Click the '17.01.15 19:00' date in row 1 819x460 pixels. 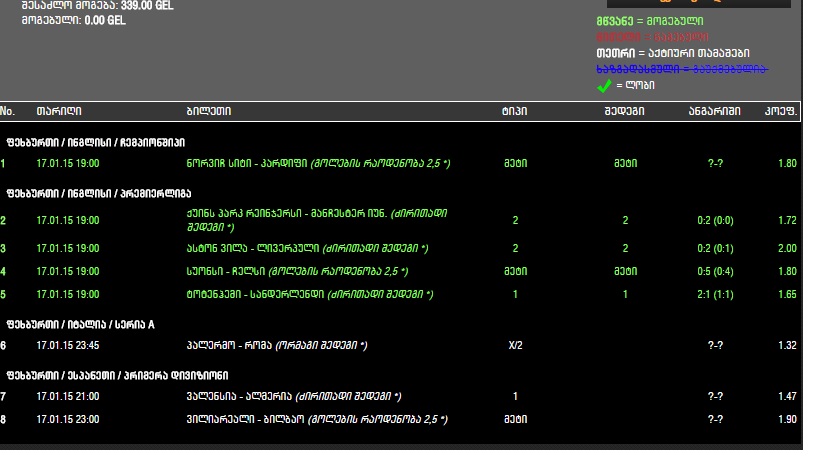[67, 163]
